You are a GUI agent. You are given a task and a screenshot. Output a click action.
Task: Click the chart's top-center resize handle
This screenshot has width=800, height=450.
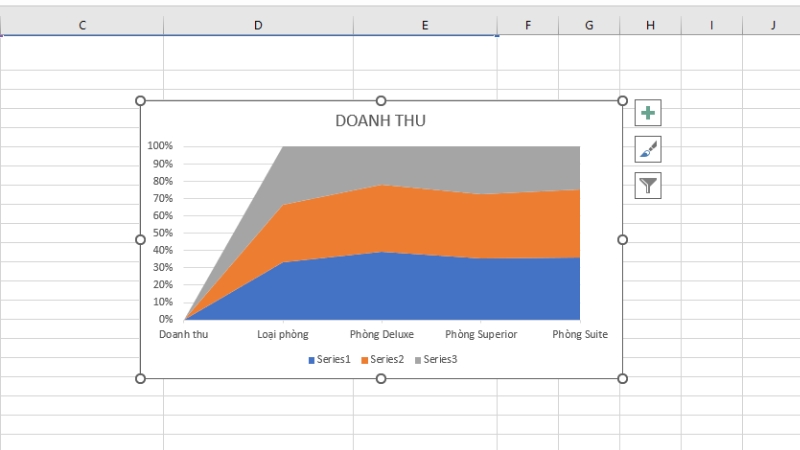(381, 101)
